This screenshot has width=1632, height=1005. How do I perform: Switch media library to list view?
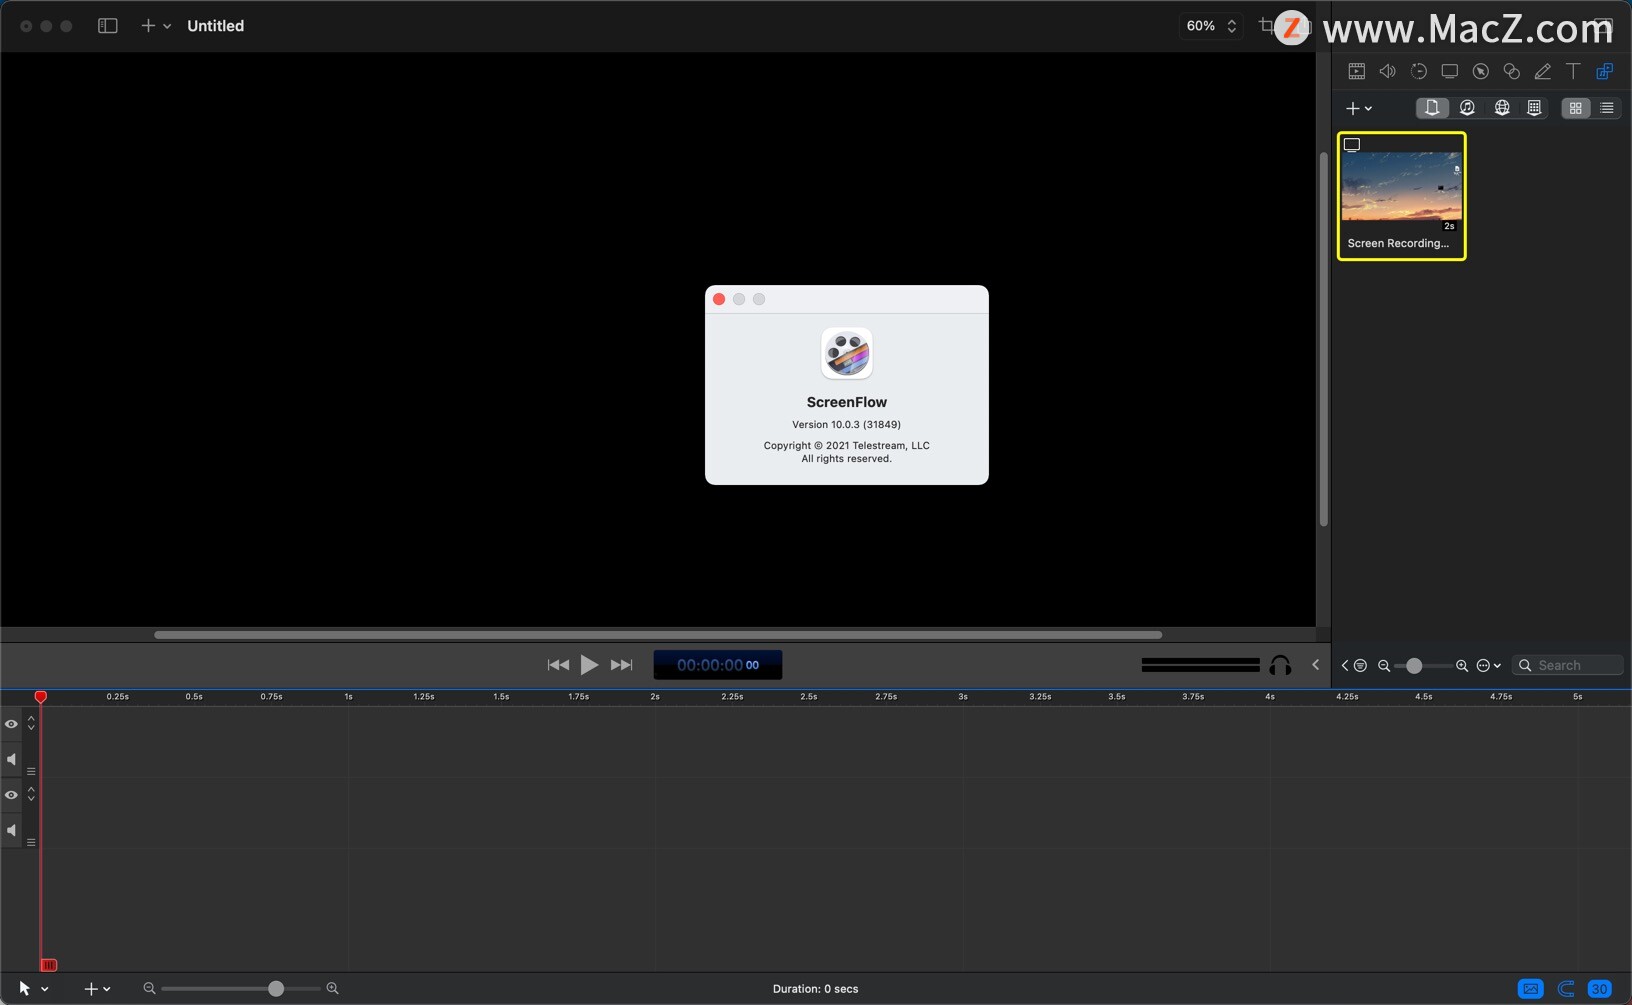coord(1607,108)
